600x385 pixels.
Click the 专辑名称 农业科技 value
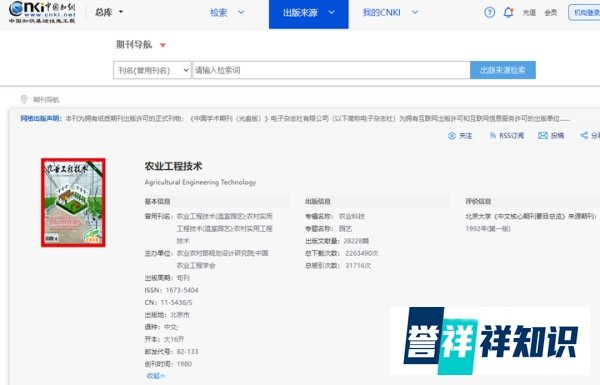tap(352, 216)
